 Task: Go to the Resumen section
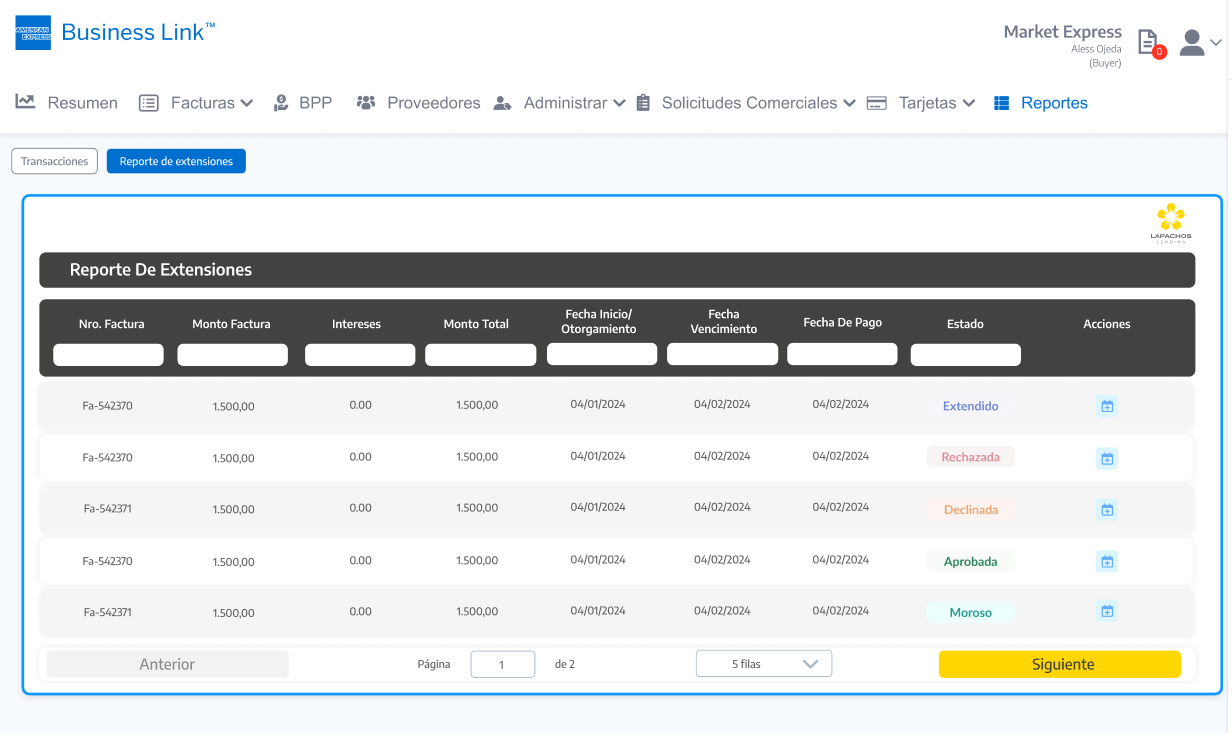pyautogui.click(x=67, y=103)
